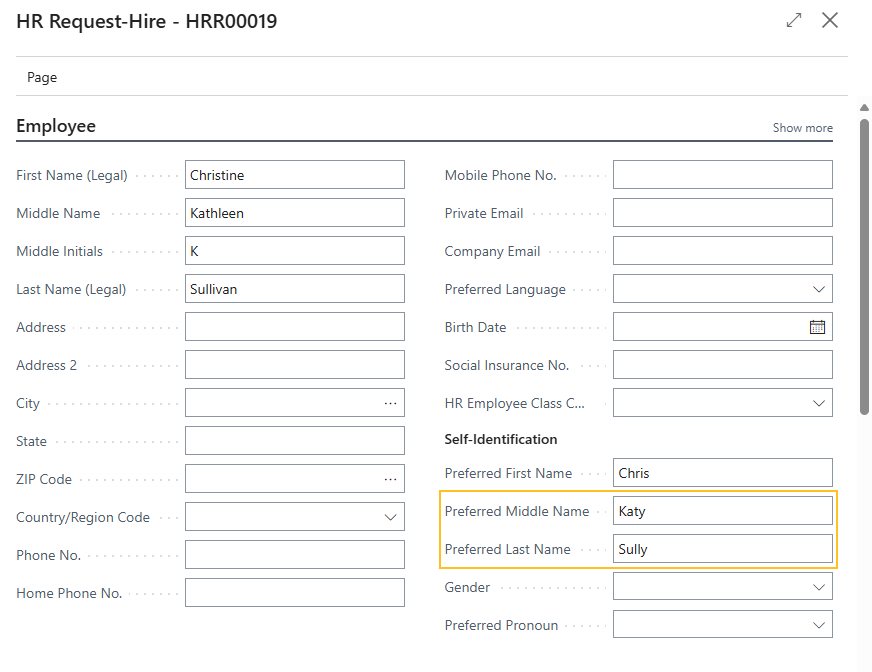Image resolution: width=872 pixels, height=672 pixels.
Task: Click the Address field
Action: click(x=294, y=326)
